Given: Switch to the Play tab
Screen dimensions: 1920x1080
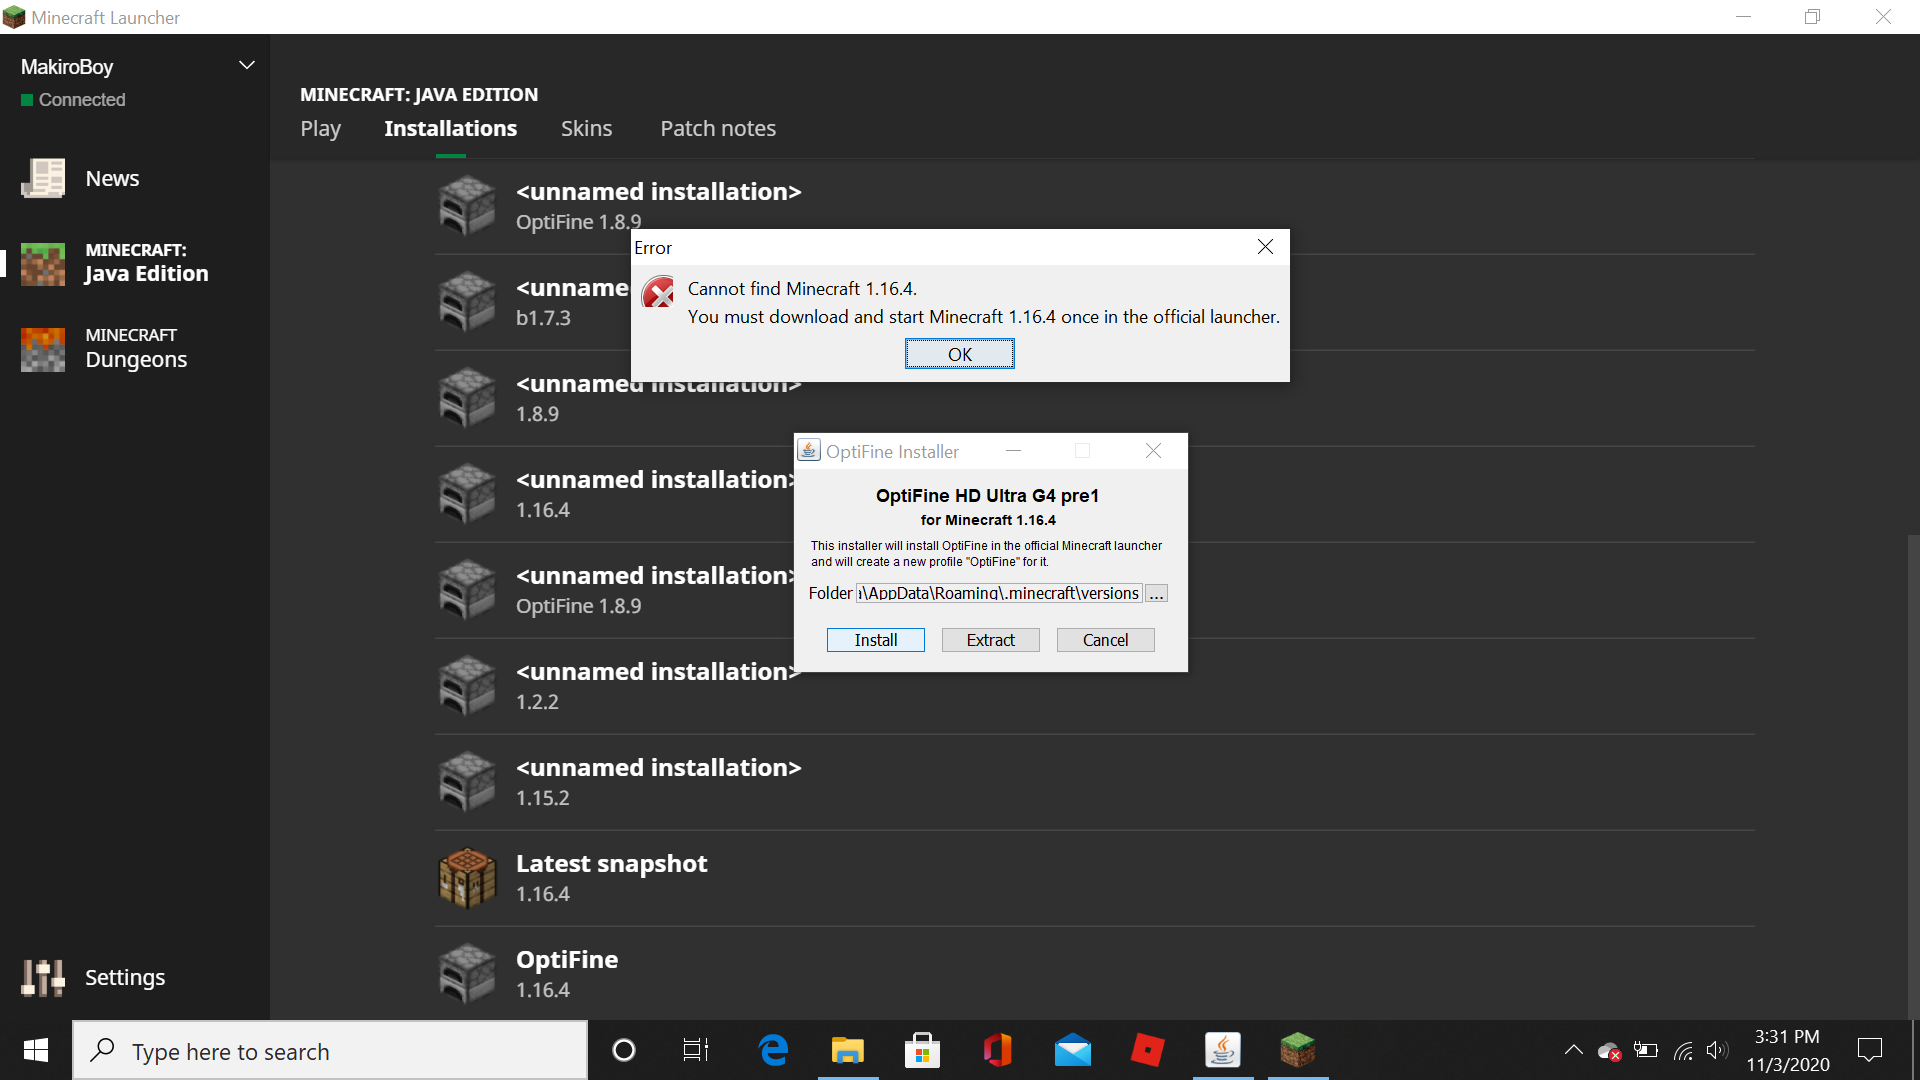Looking at the screenshot, I should (x=320, y=128).
